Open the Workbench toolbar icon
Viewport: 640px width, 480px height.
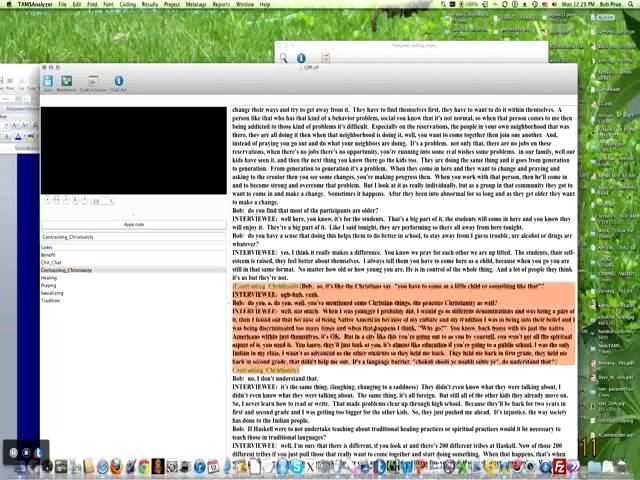click(x=67, y=81)
